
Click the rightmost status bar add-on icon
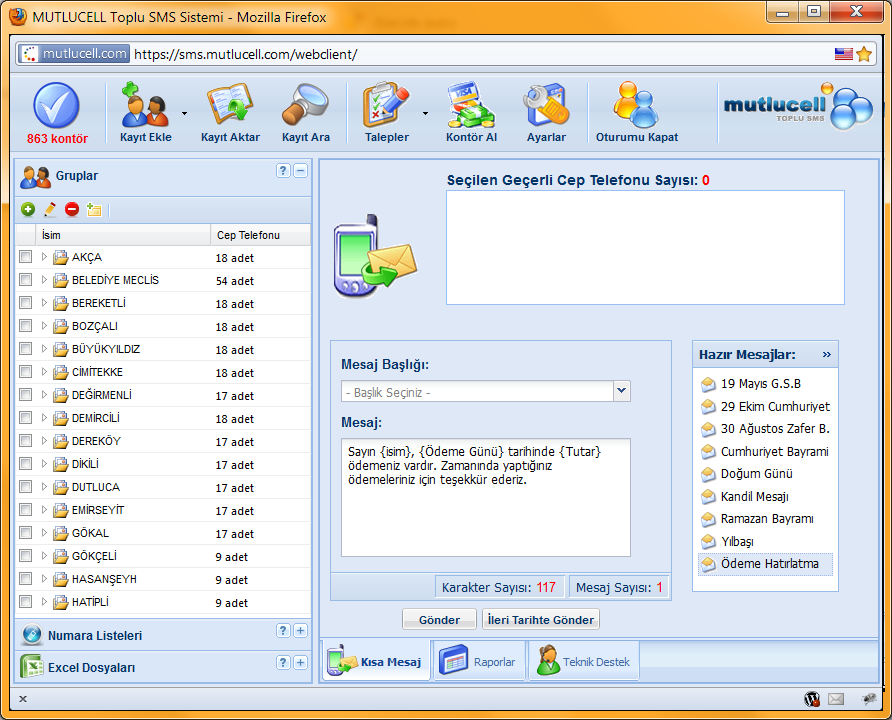(x=869, y=699)
